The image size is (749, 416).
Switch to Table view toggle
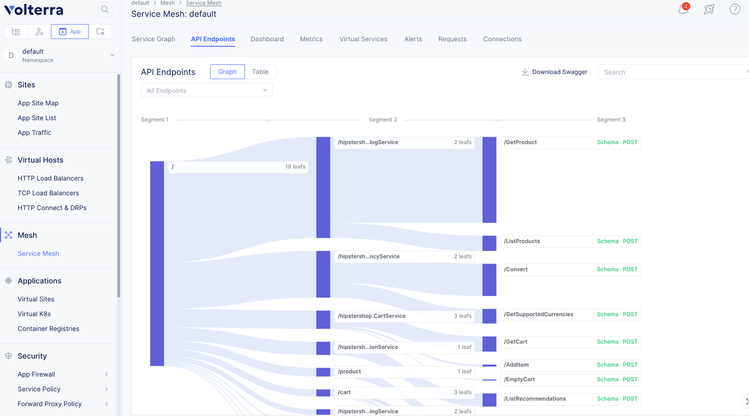coord(260,72)
